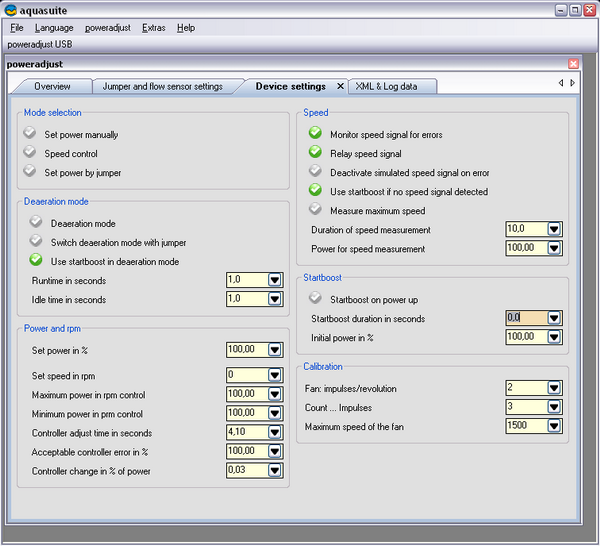Enable Set power manually mode
Image resolution: width=600 pixels, height=546 pixels.
29,133
